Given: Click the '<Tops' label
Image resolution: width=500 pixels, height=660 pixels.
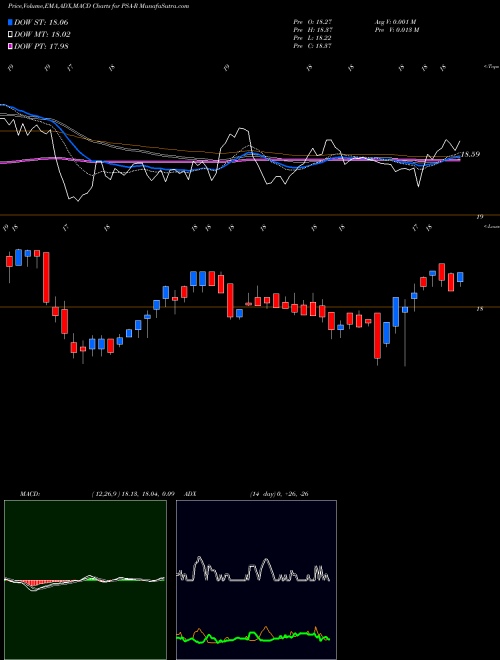Looking at the screenshot, I should coord(491,67).
